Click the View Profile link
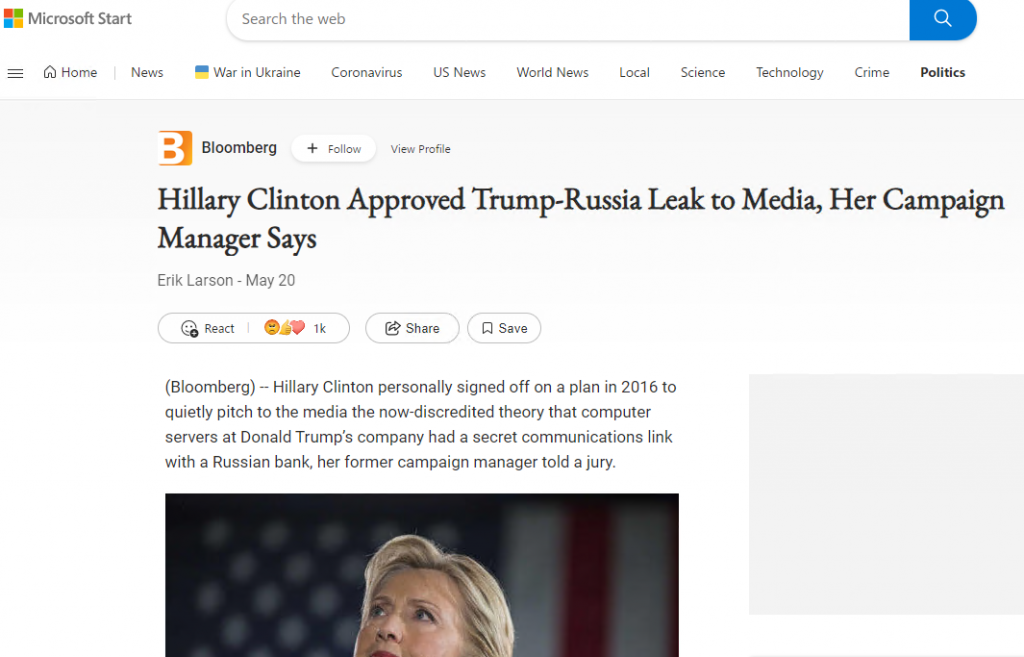 [421, 149]
